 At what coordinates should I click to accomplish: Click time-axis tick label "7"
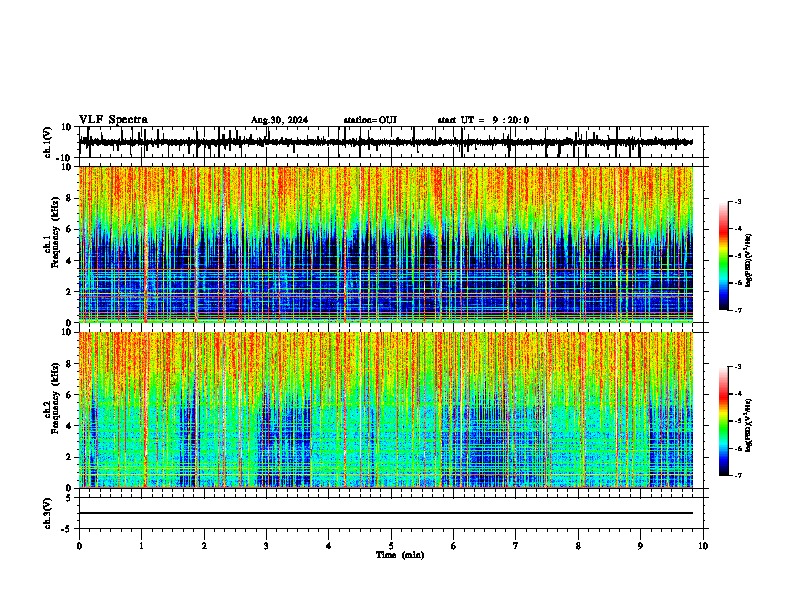tap(516, 546)
